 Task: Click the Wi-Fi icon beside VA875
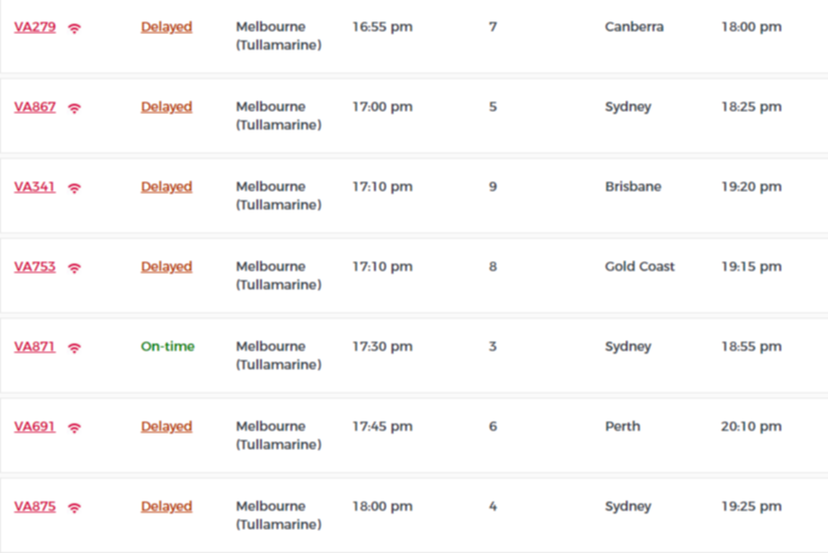(74, 508)
